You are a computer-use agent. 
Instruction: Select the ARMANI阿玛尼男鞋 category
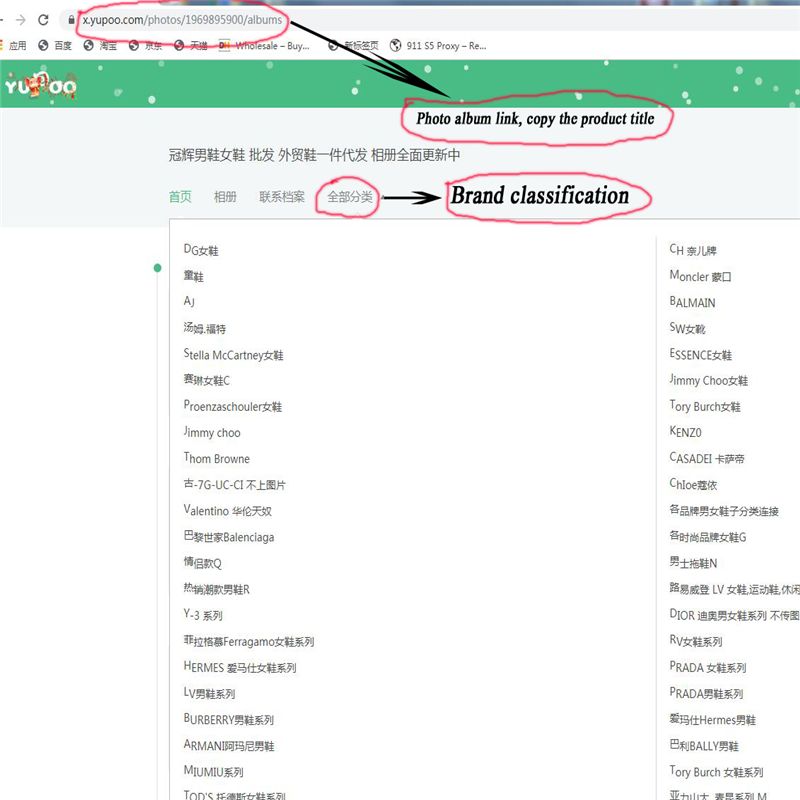(229, 745)
